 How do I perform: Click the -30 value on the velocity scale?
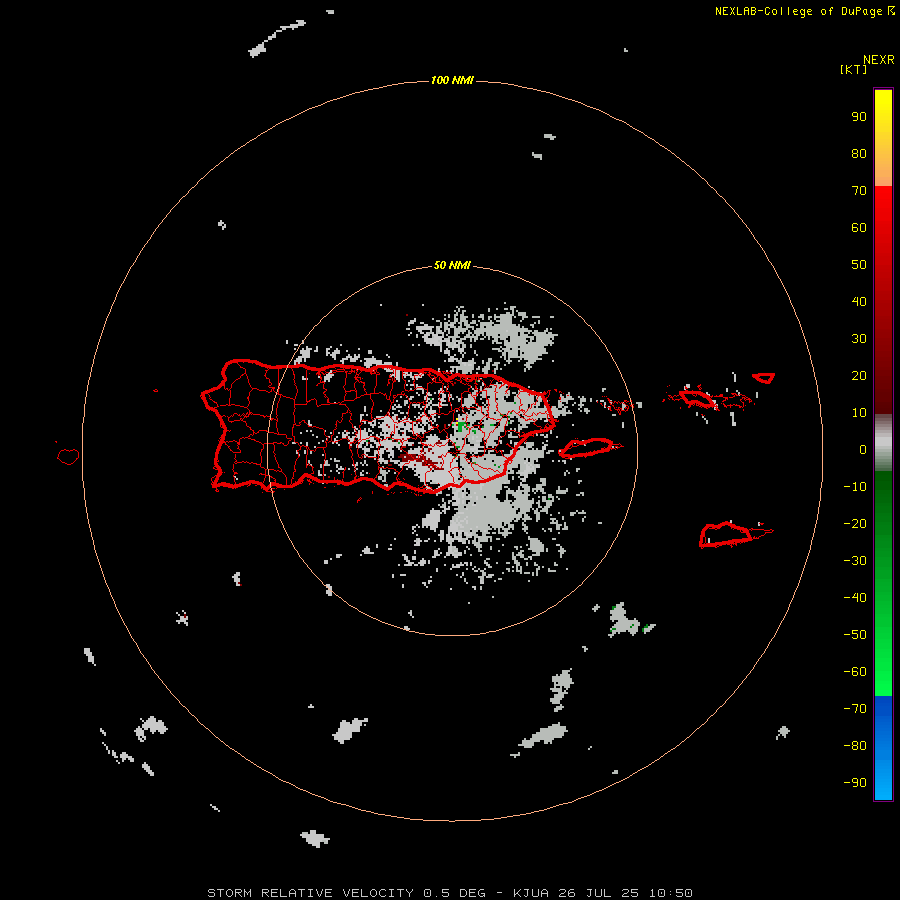(855, 561)
